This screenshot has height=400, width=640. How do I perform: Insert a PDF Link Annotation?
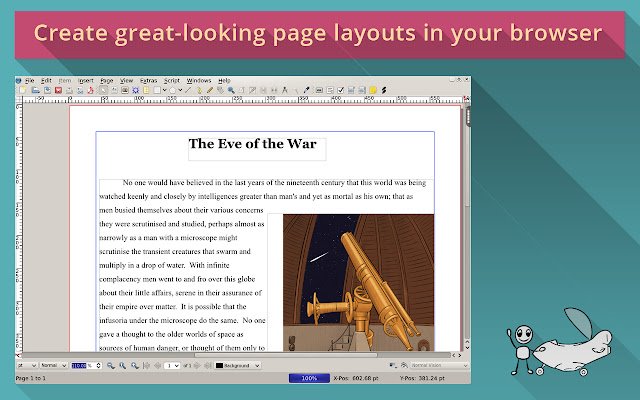(x=384, y=90)
